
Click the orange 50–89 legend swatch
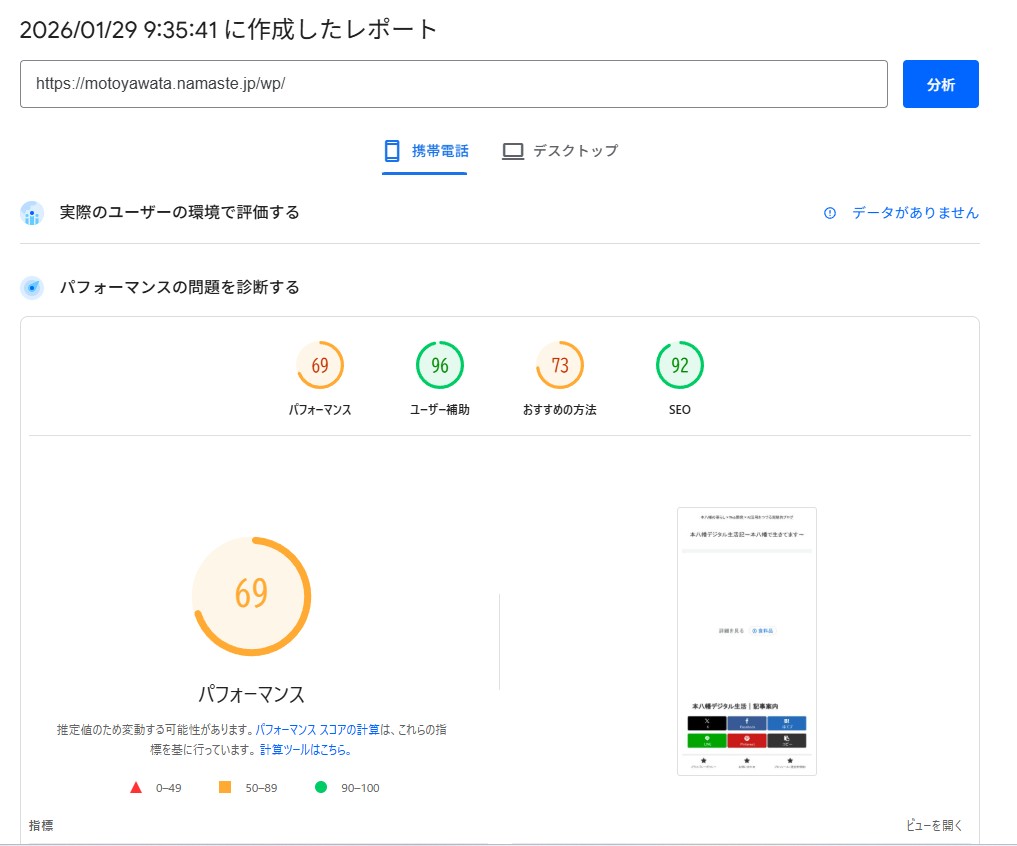[224, 787]
